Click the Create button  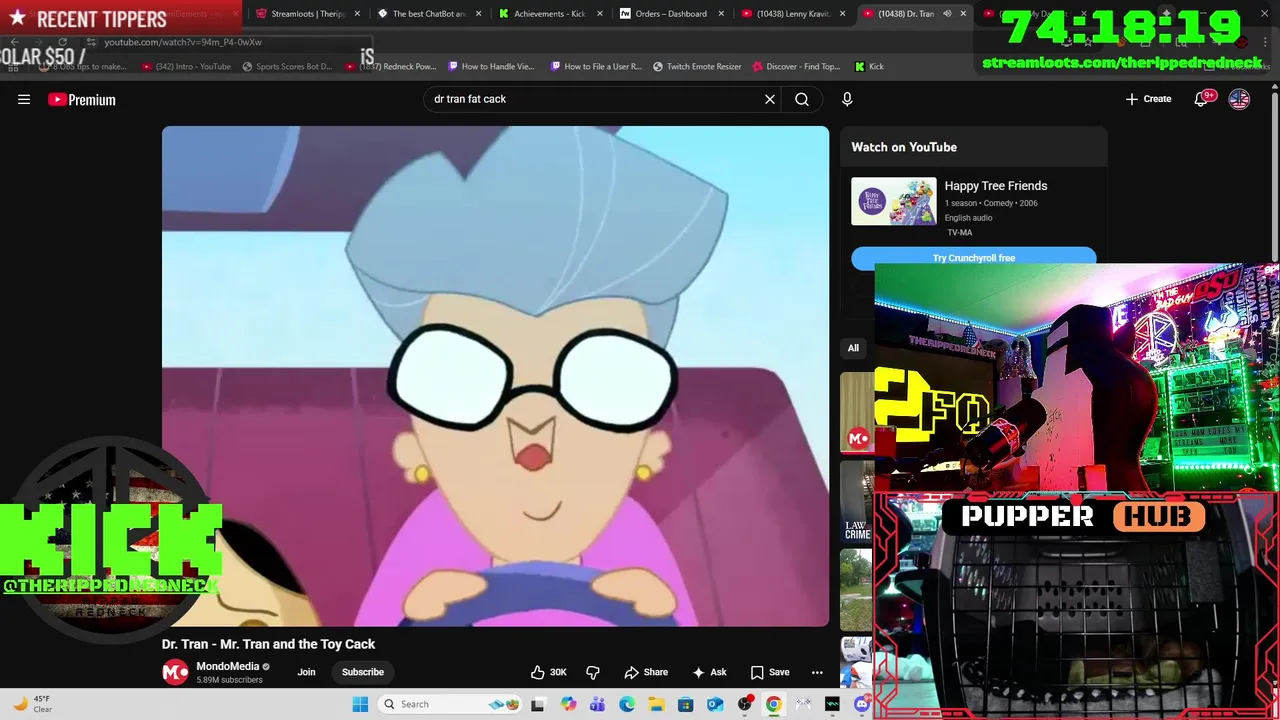[x=1148, y=99]
